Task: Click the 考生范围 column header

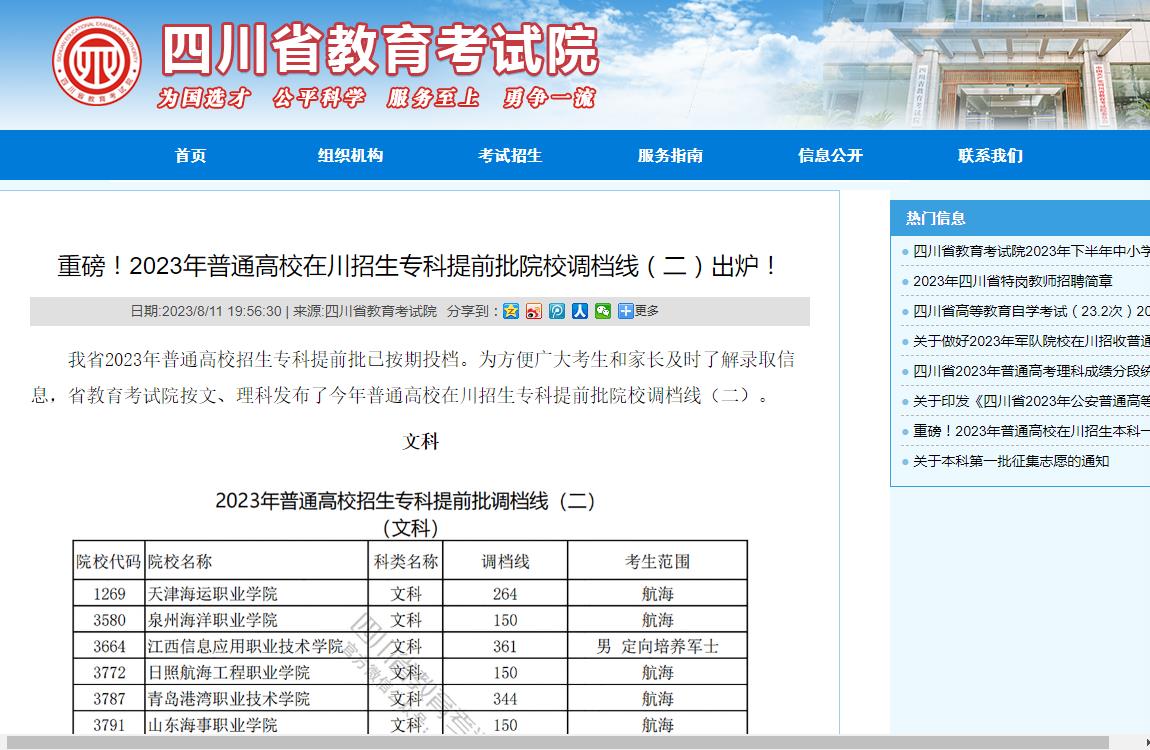Action: click(x=658, y=562)
